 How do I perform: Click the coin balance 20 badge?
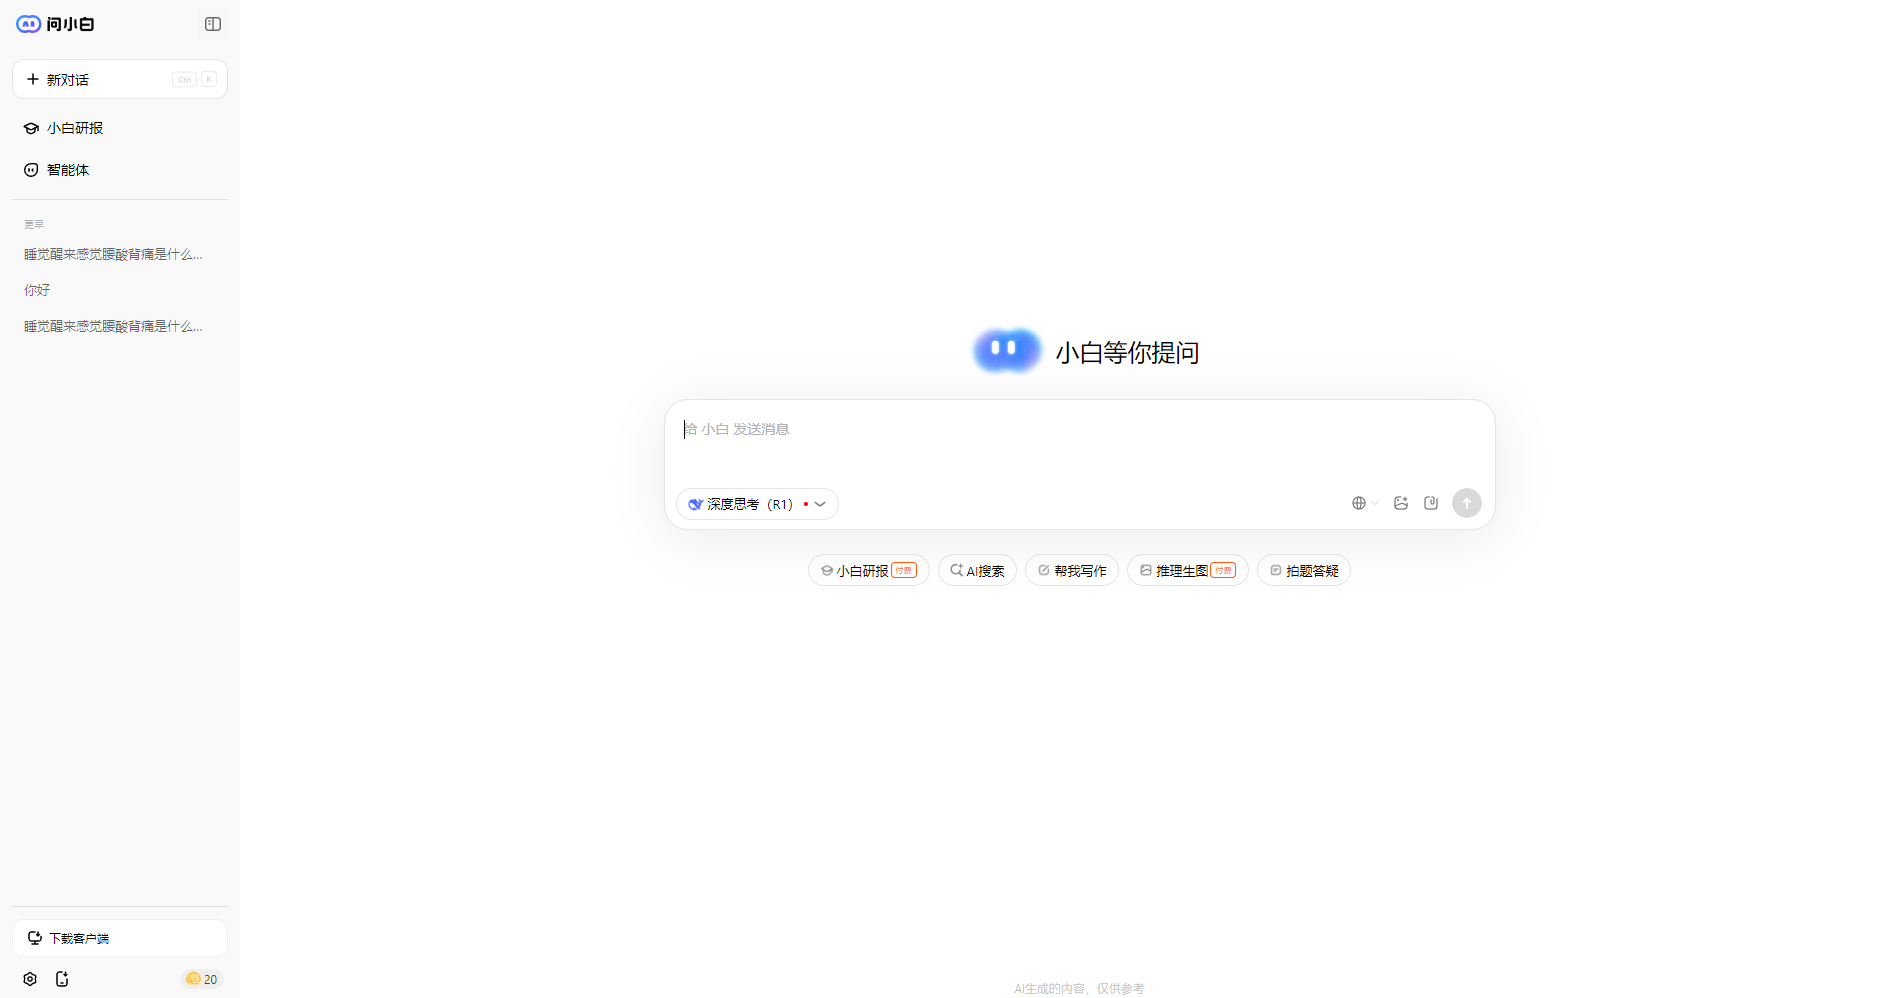coord(202,979)
